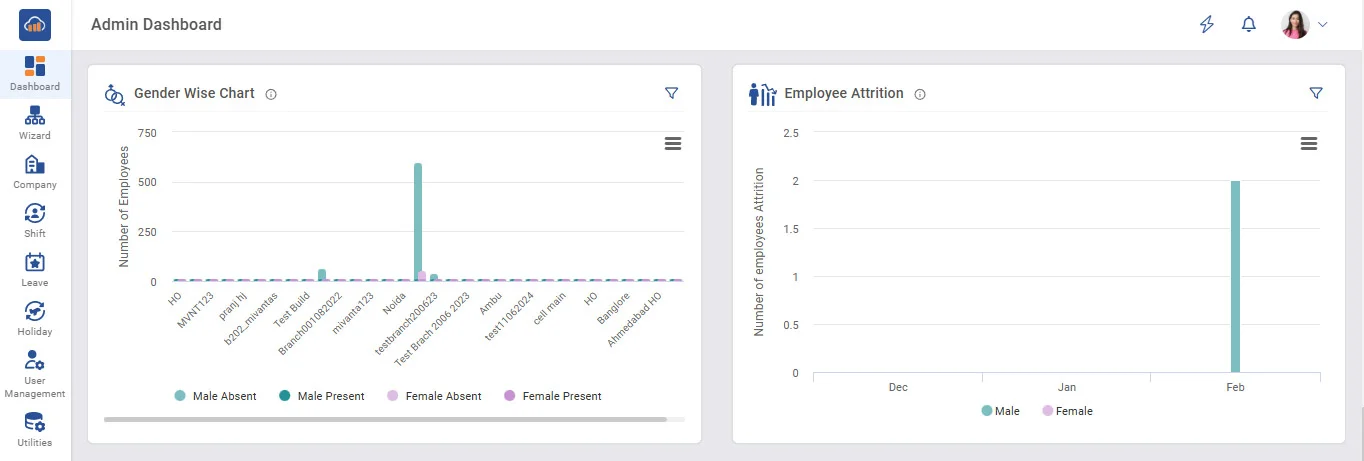This screenshot has width=1364, height=461.
Task: Expand the user profile dropdown arrow
Action: (x=1323, y=25)
